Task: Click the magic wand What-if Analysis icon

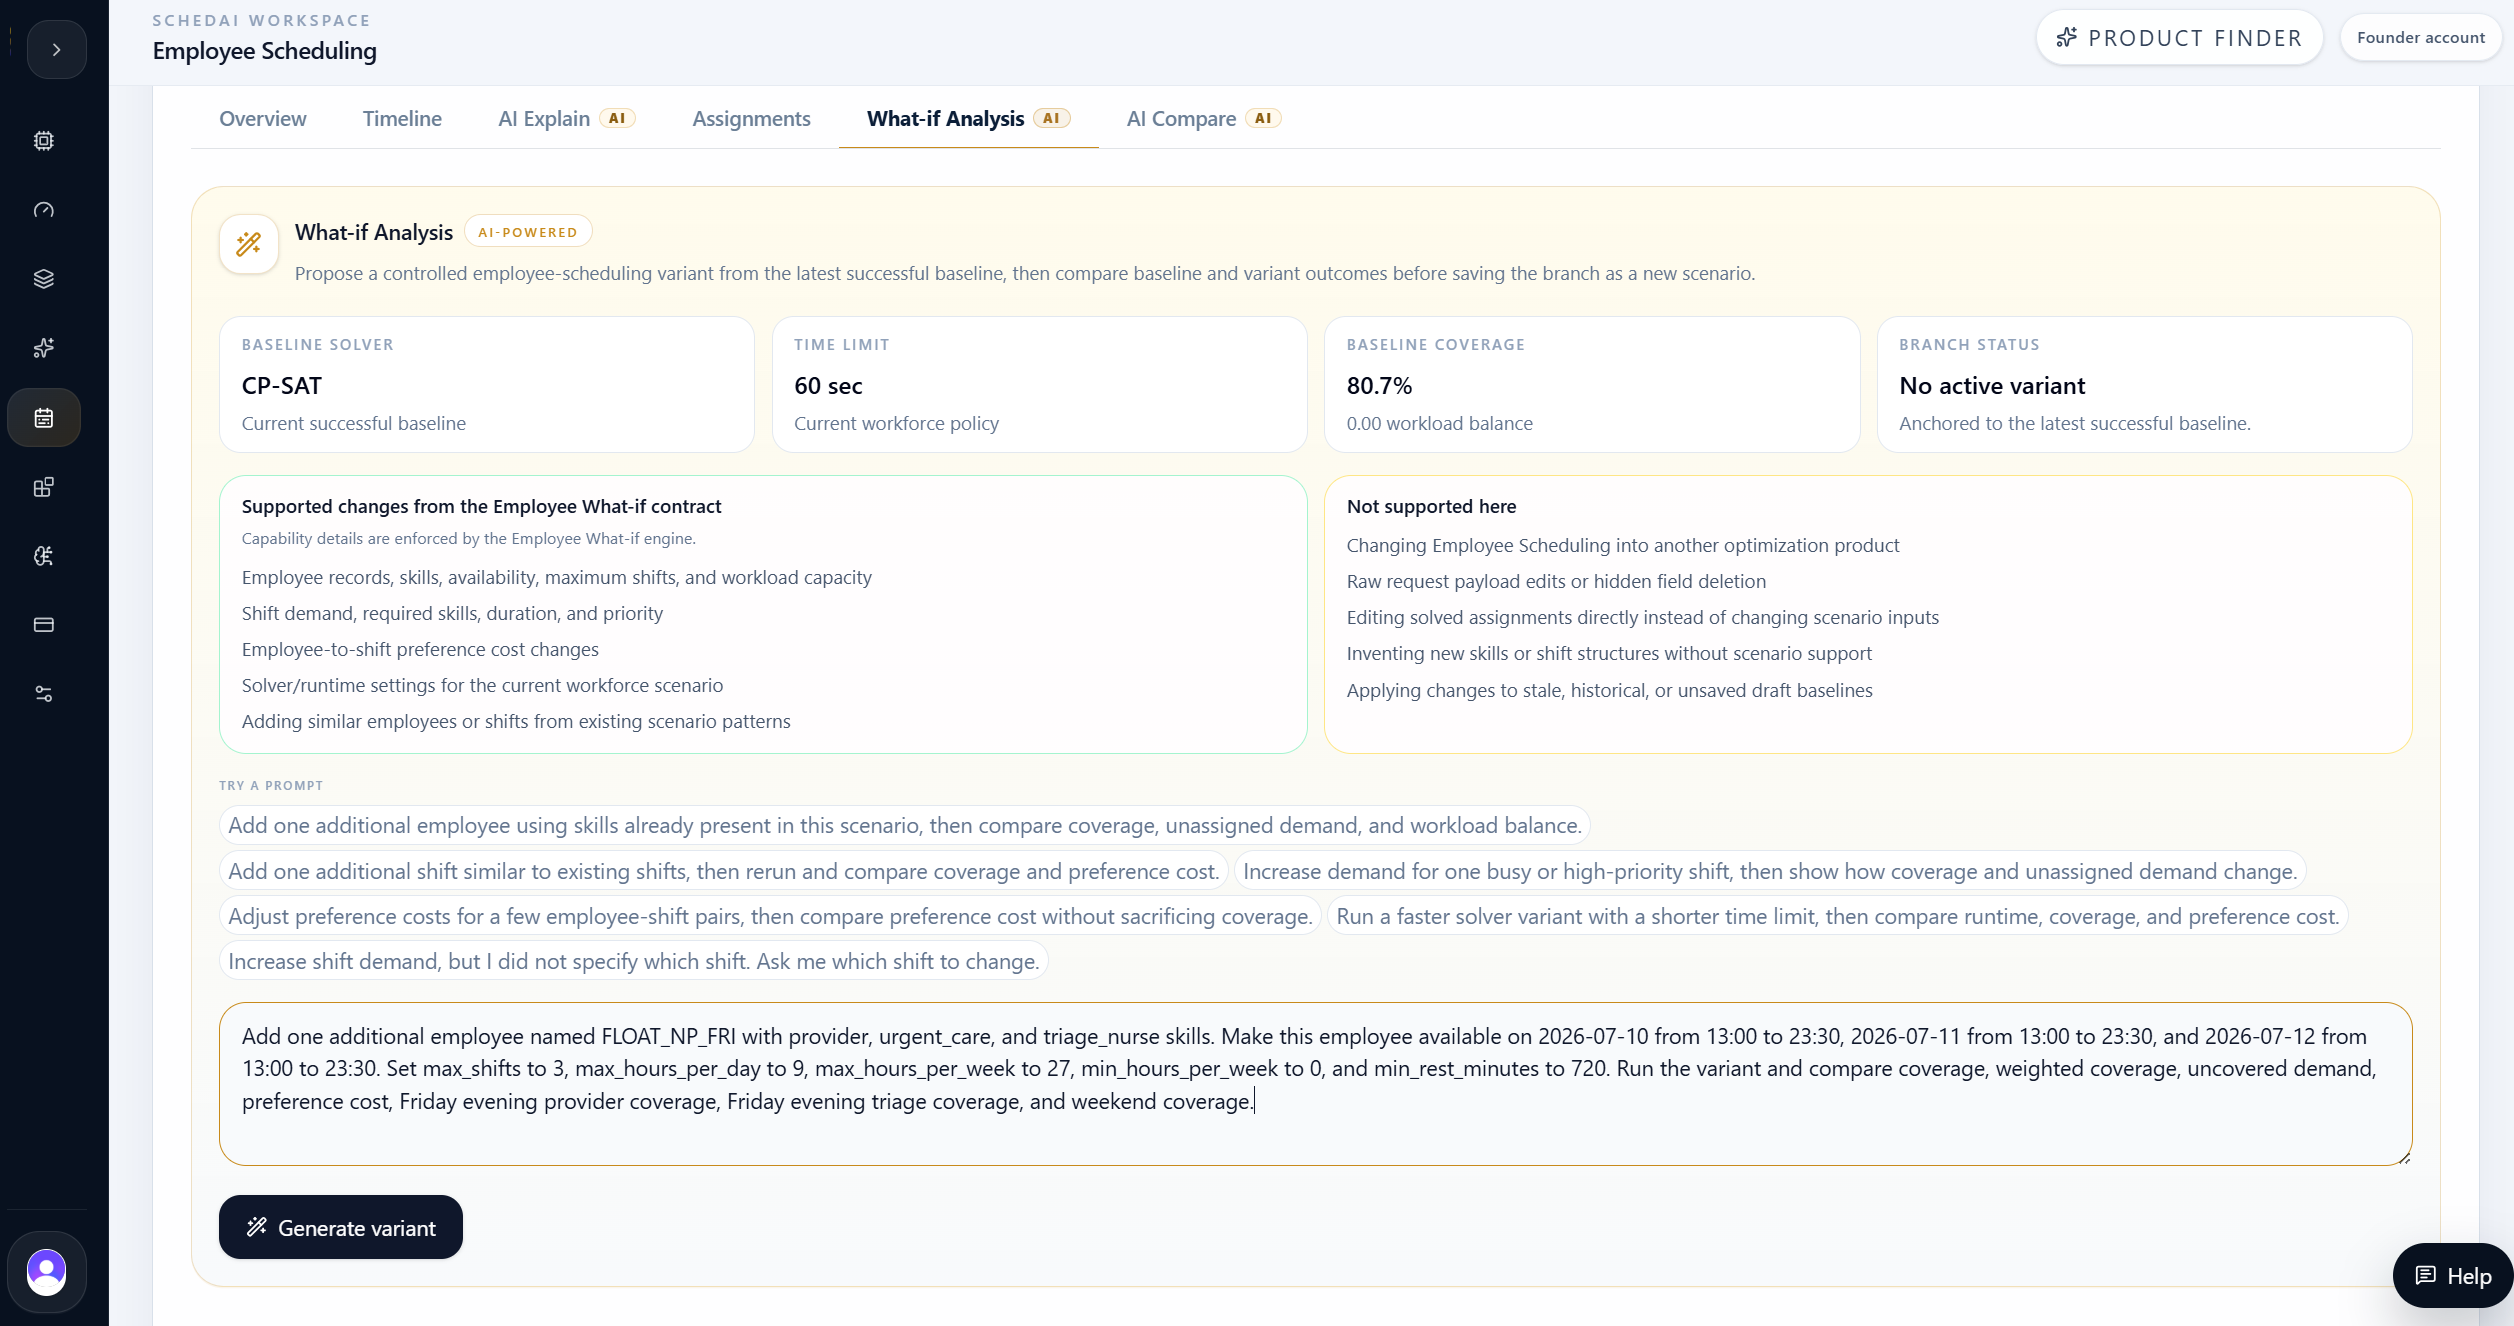Action: coord(249,244)
